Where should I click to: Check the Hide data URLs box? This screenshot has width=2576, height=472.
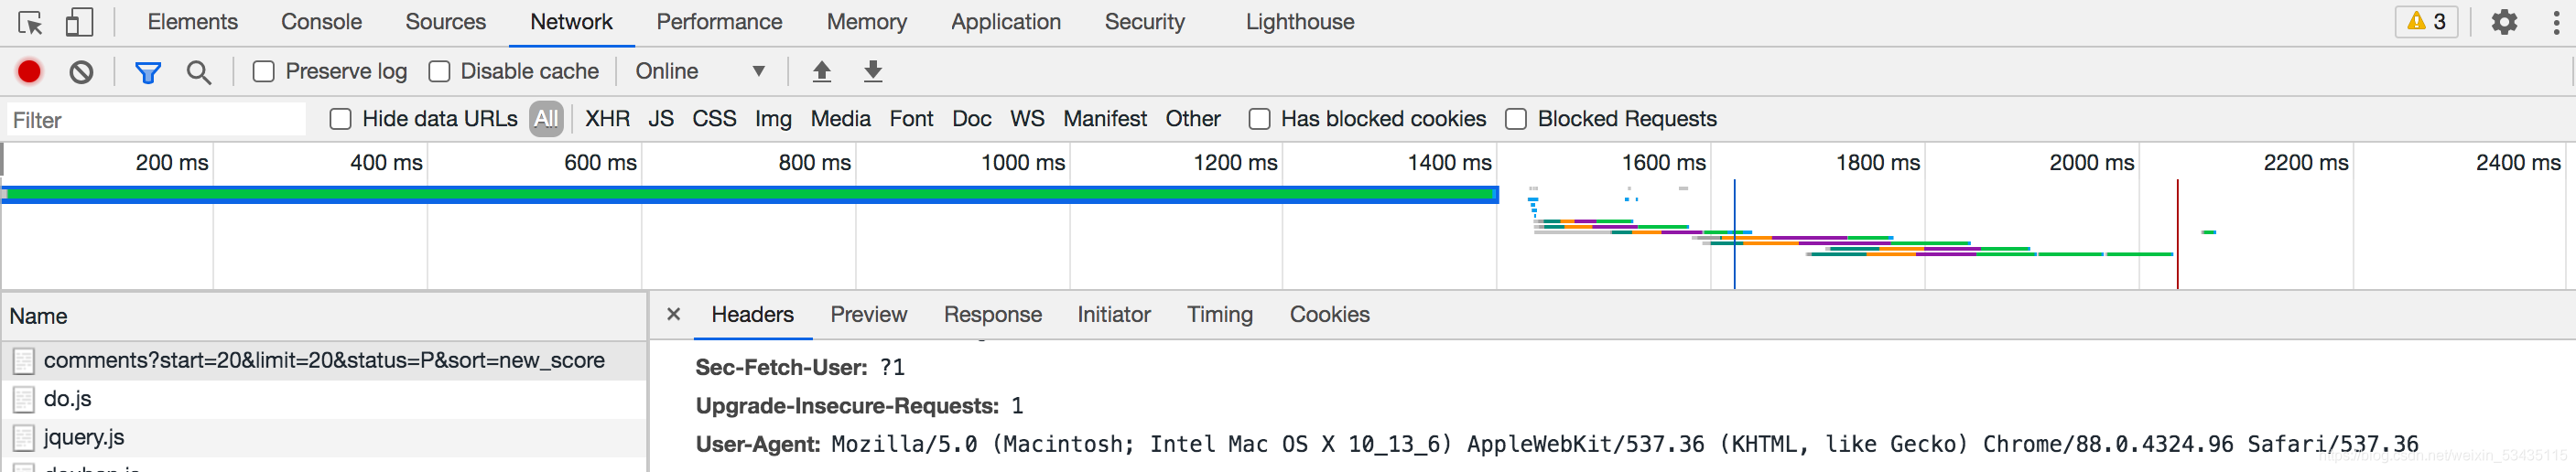[341, 119]
